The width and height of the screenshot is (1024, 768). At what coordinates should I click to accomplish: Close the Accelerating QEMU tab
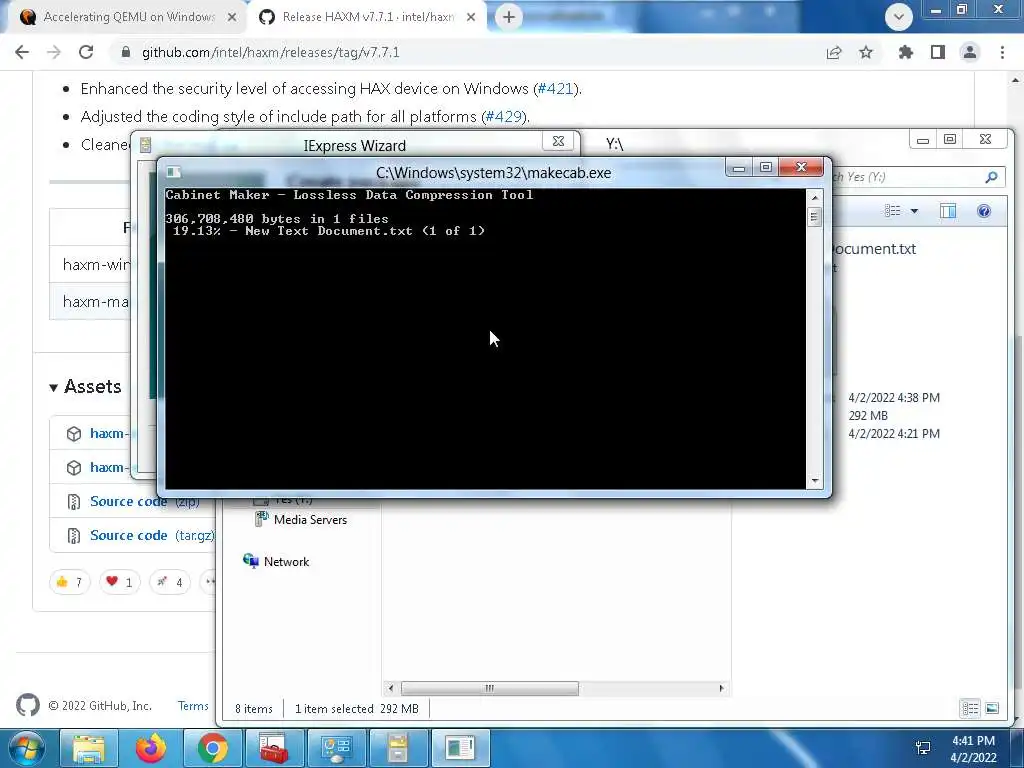(232, 18)
